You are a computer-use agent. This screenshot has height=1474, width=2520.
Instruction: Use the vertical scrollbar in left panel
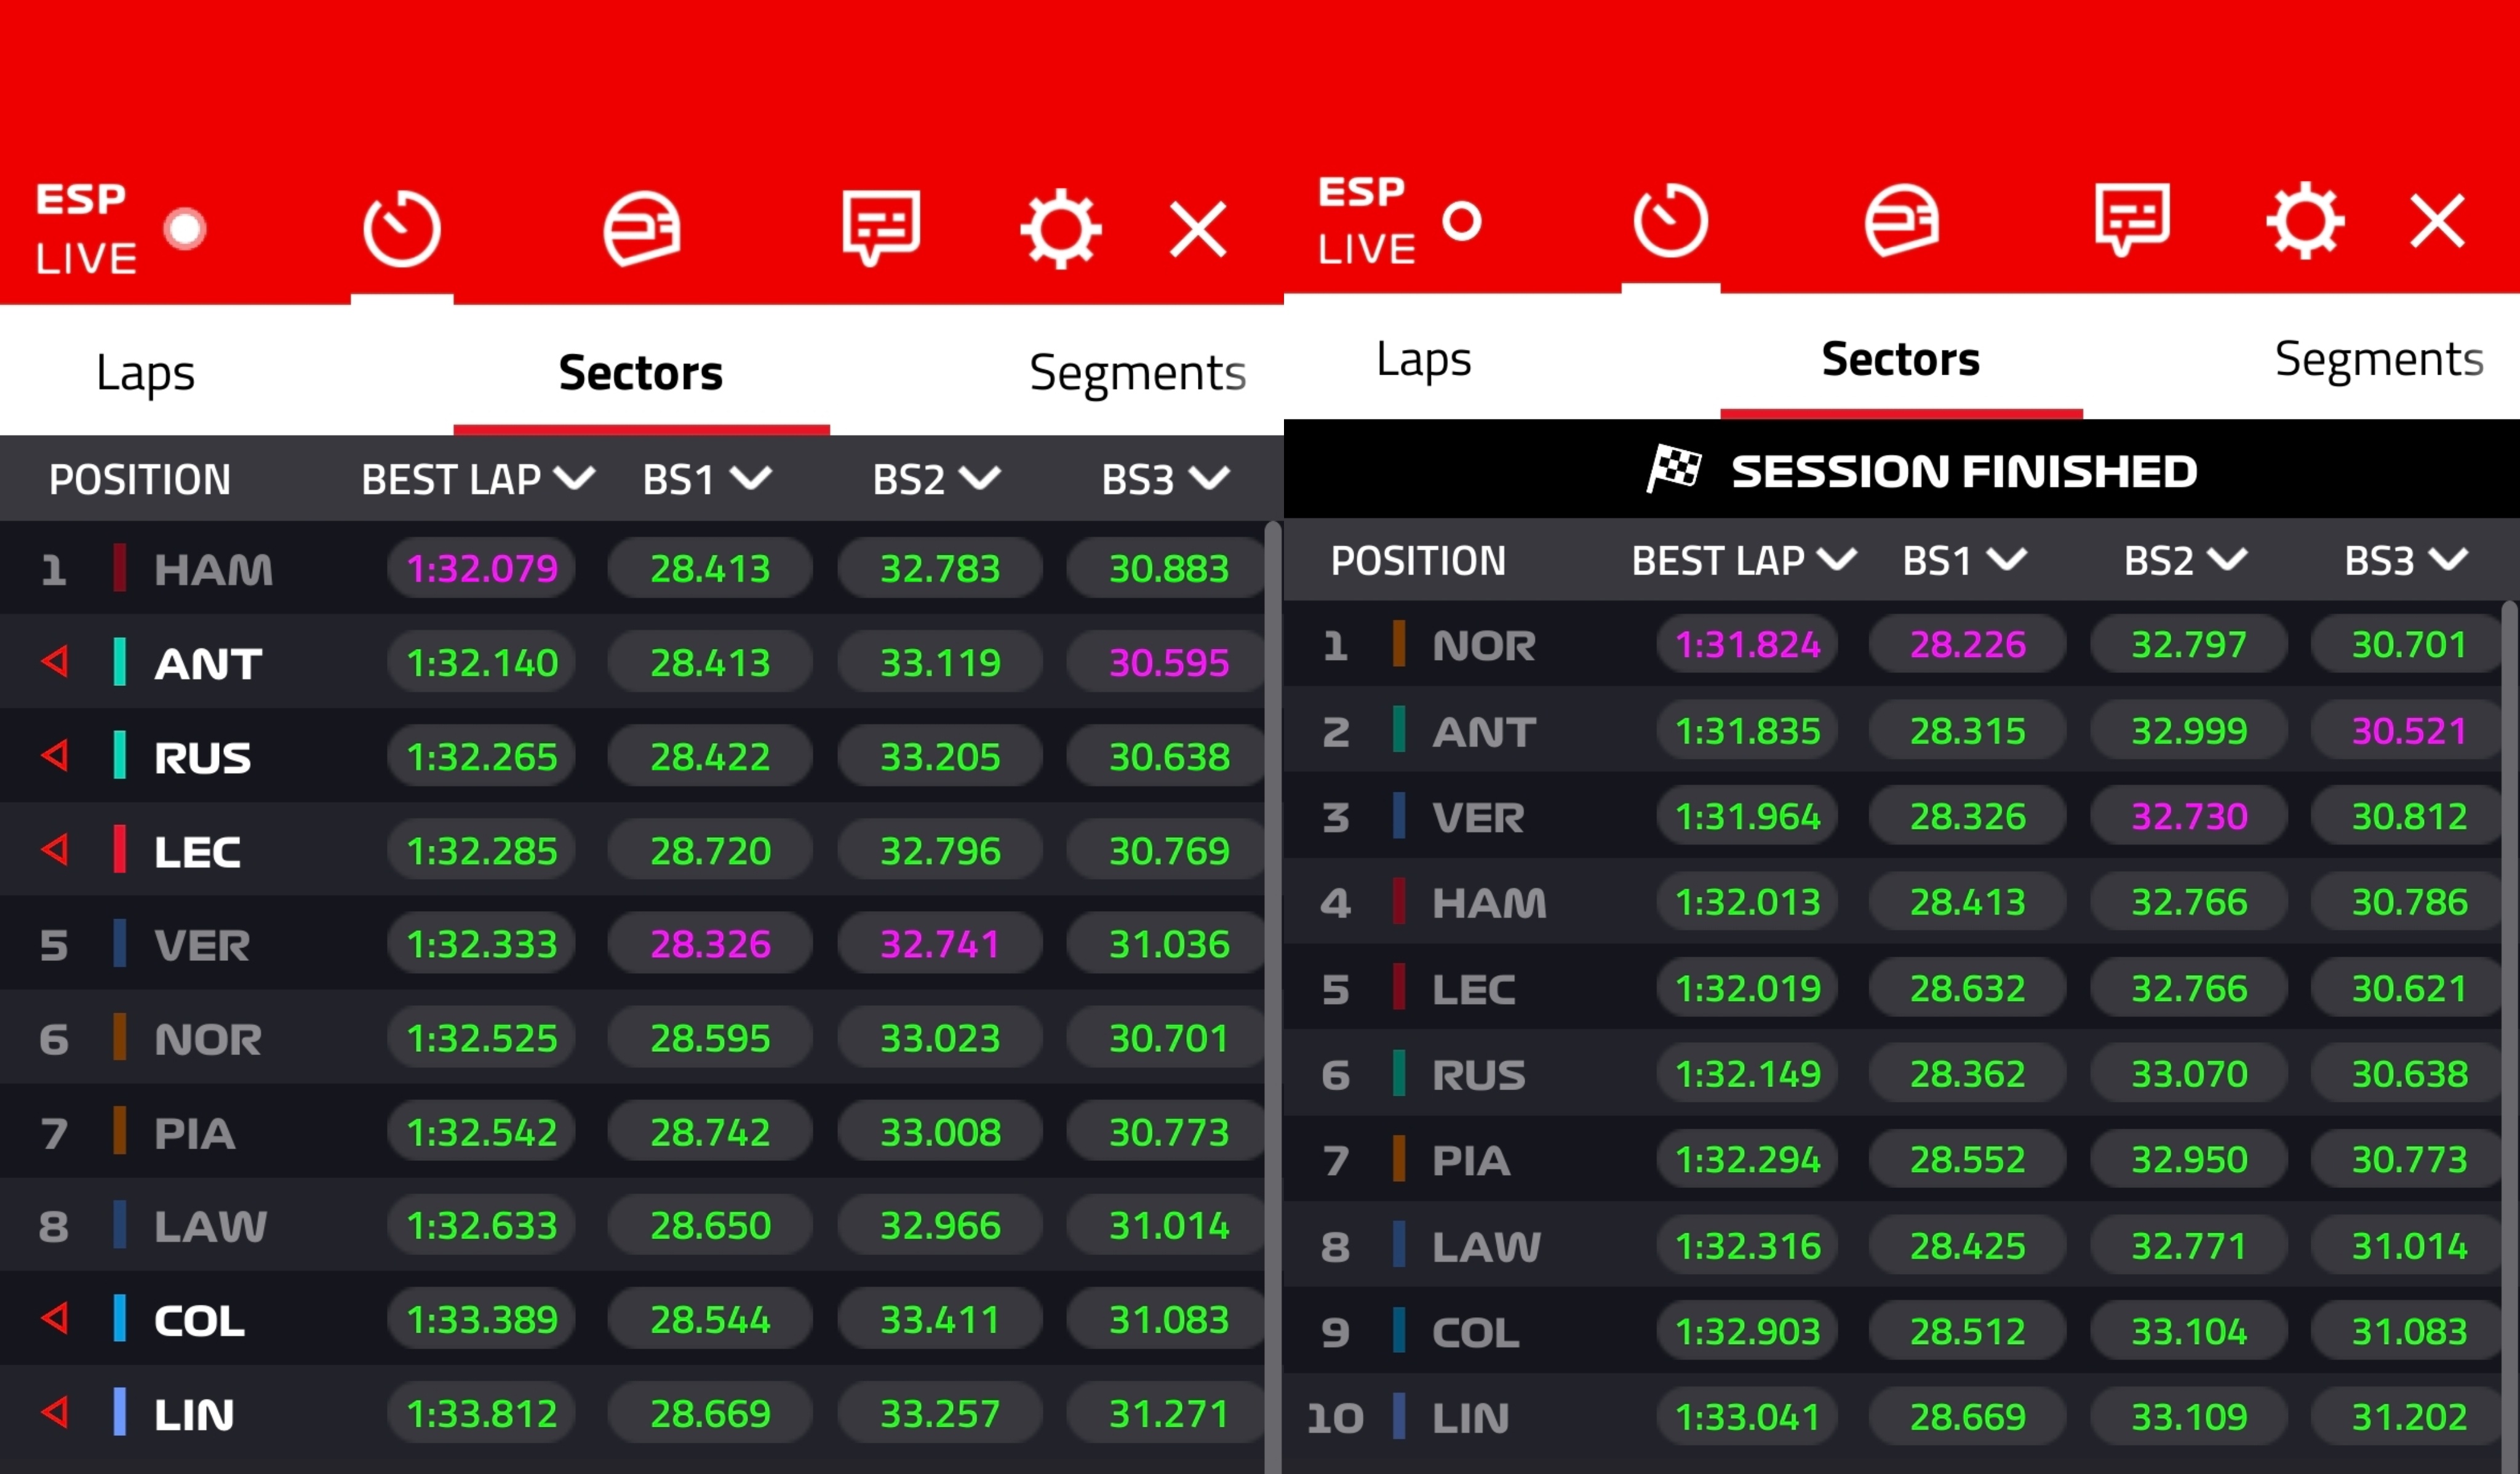(1273, 997)
